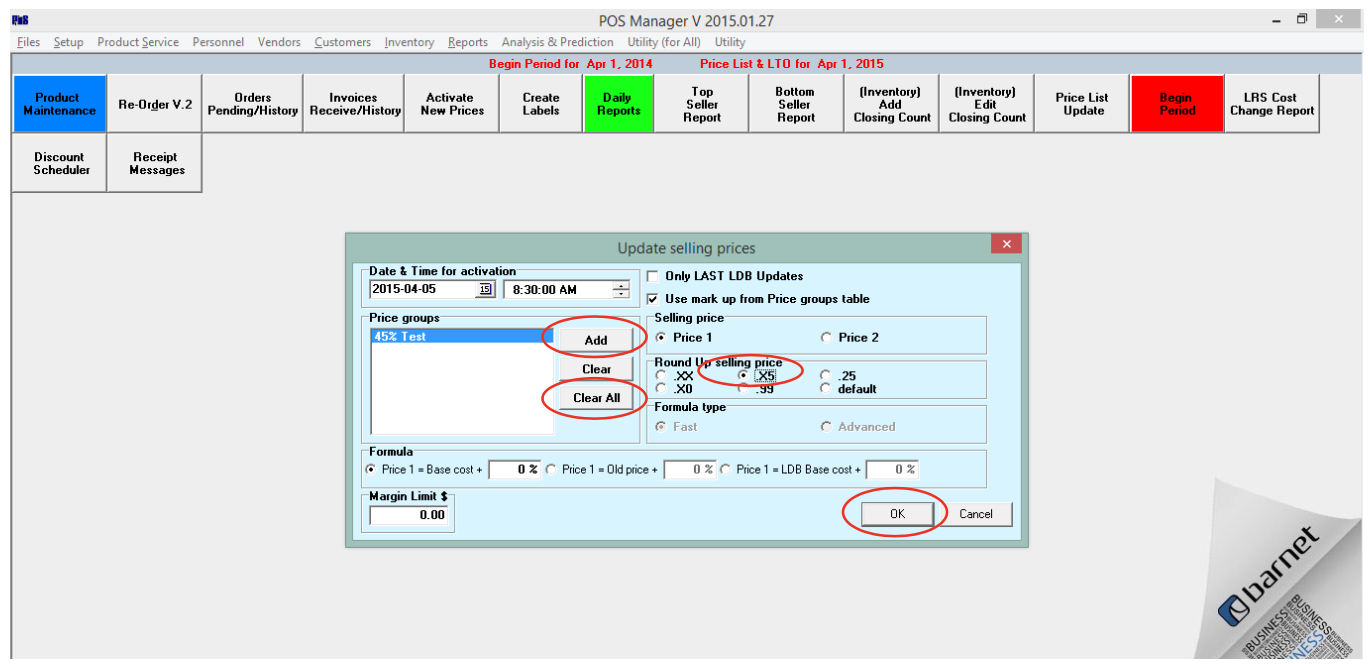Open the green Daily Reports button
Viewport: 1368px width, 664px height.
[x=619, y=104]
